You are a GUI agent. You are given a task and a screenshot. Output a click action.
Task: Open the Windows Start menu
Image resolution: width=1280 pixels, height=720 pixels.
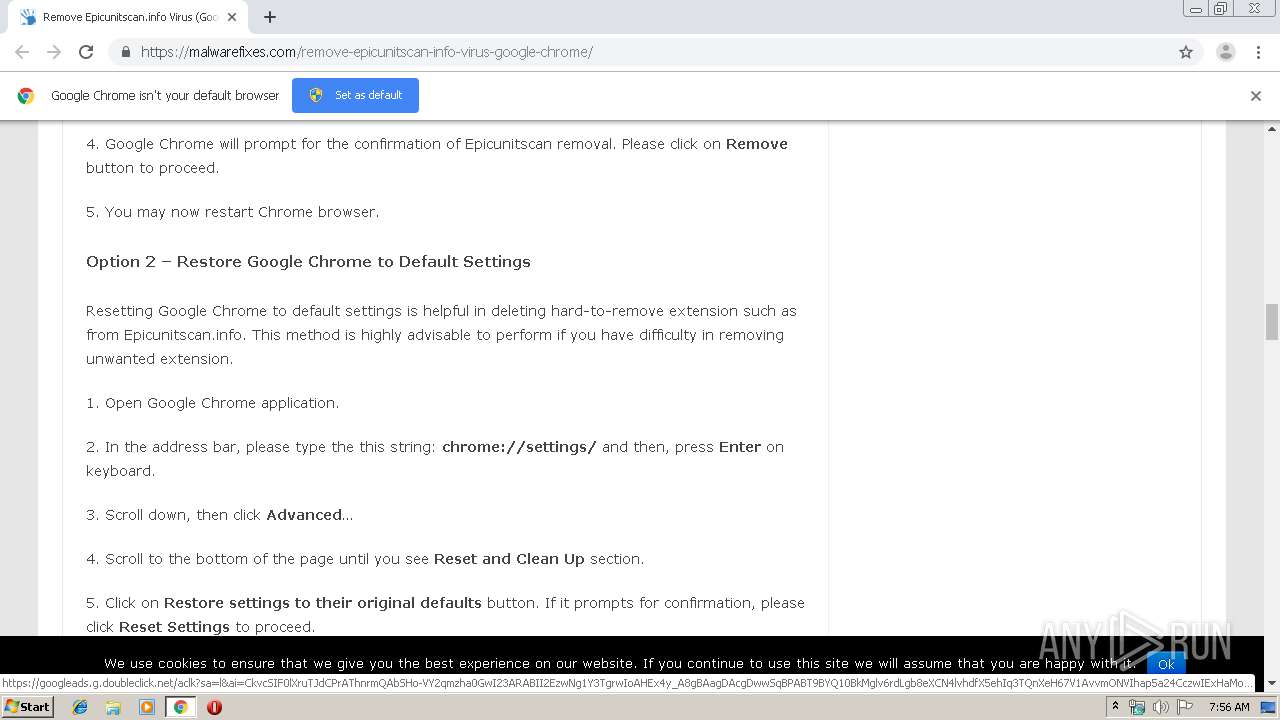click(27, 706)
